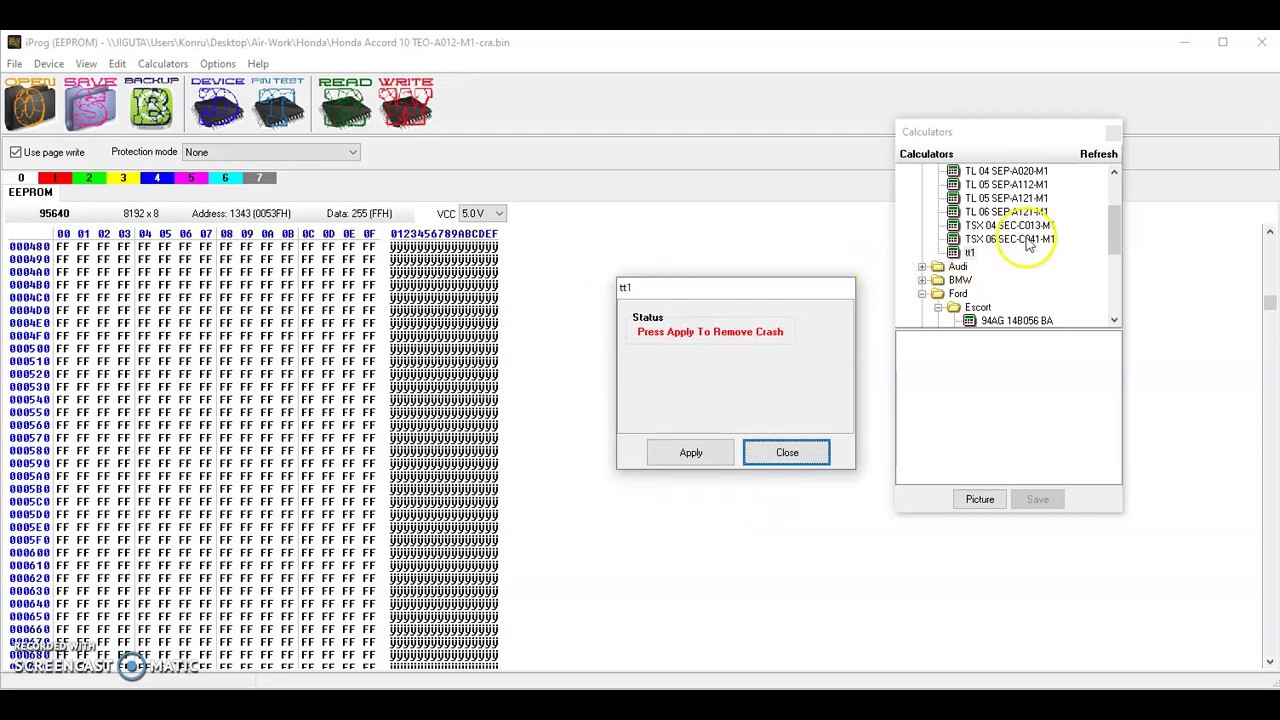Switch to the EEPROM tab
The width and height of the screenshot is (1280, 720).
pyautogui.click(x=30, y=192)
